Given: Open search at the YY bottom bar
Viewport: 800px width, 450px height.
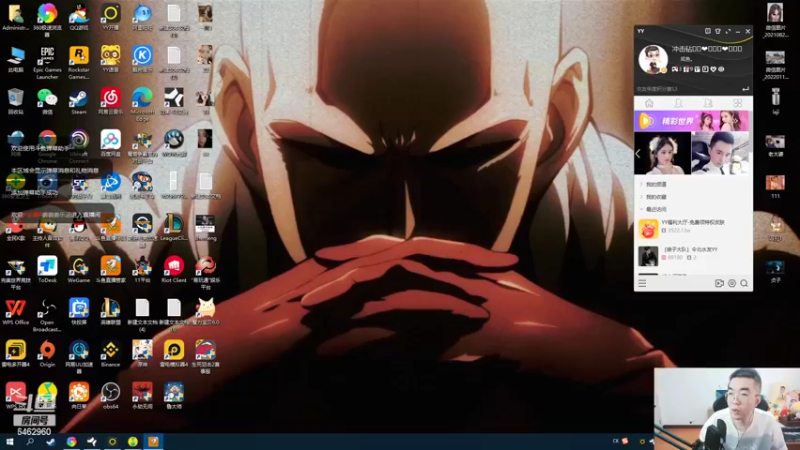Looking at the screenshot, I should [744, 283].
